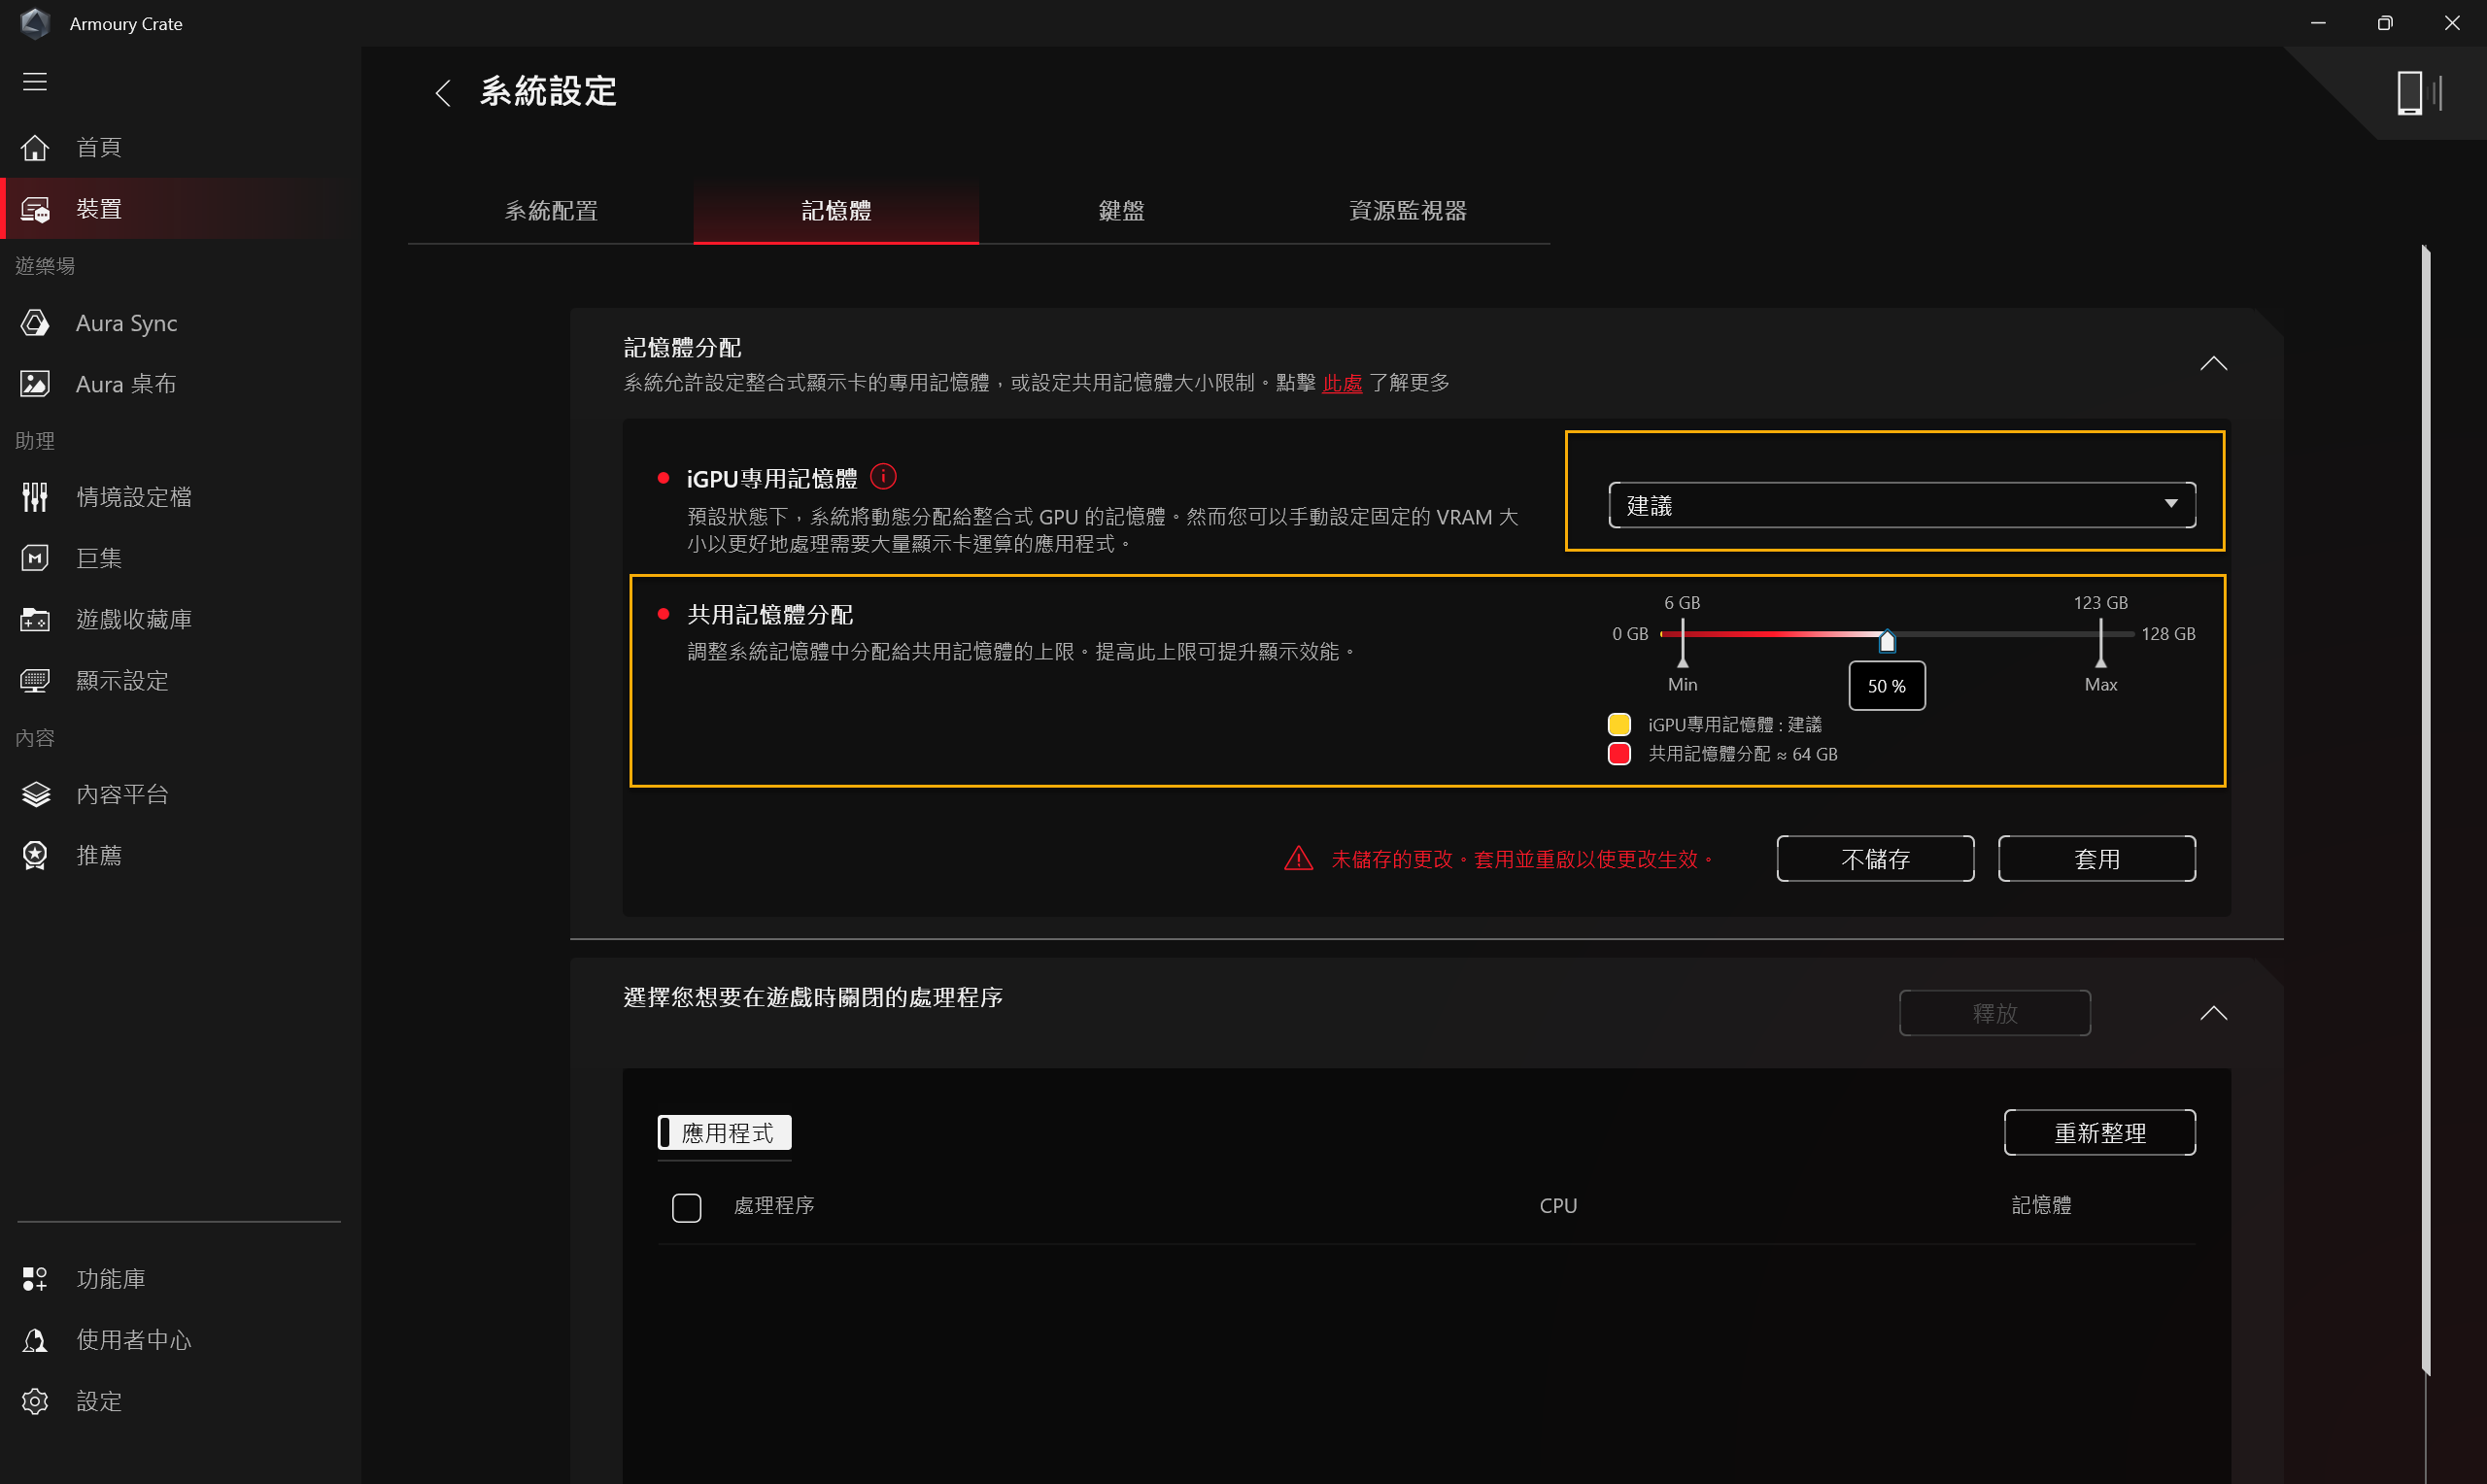Open 遊戲收藏庫 game library icon

tap(35, 620)
